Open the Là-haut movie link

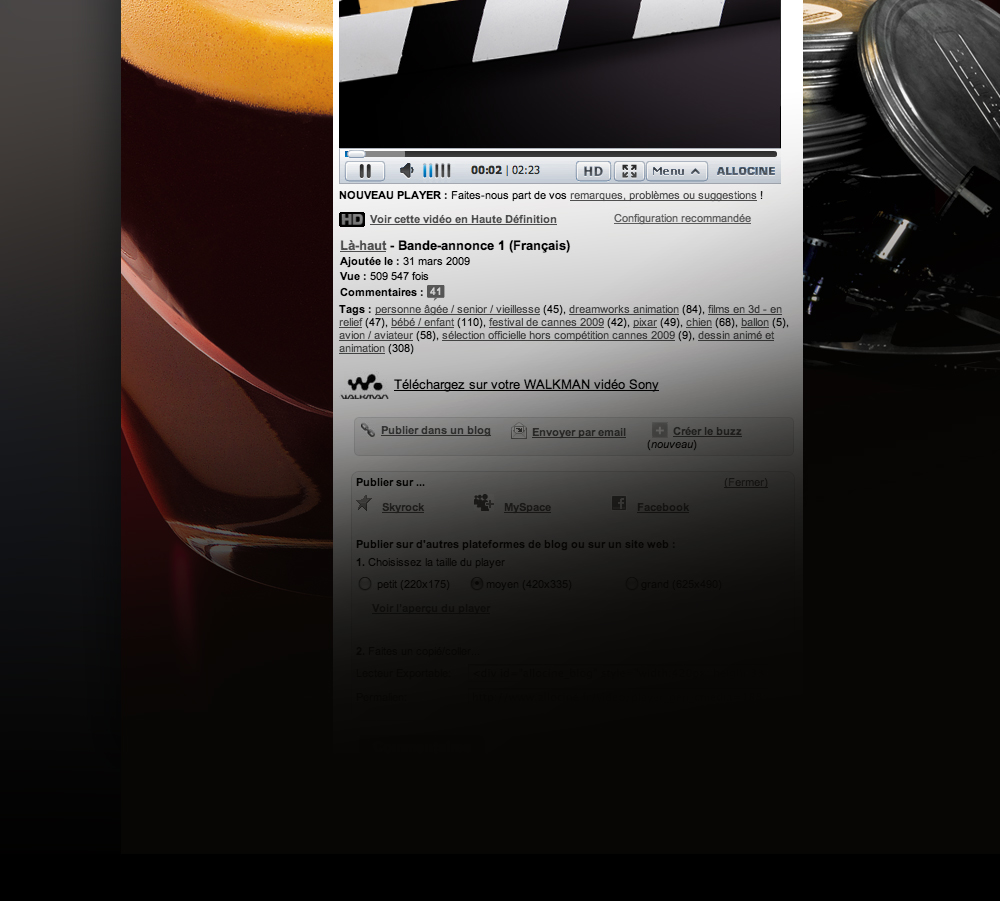[x=364, y=245]
